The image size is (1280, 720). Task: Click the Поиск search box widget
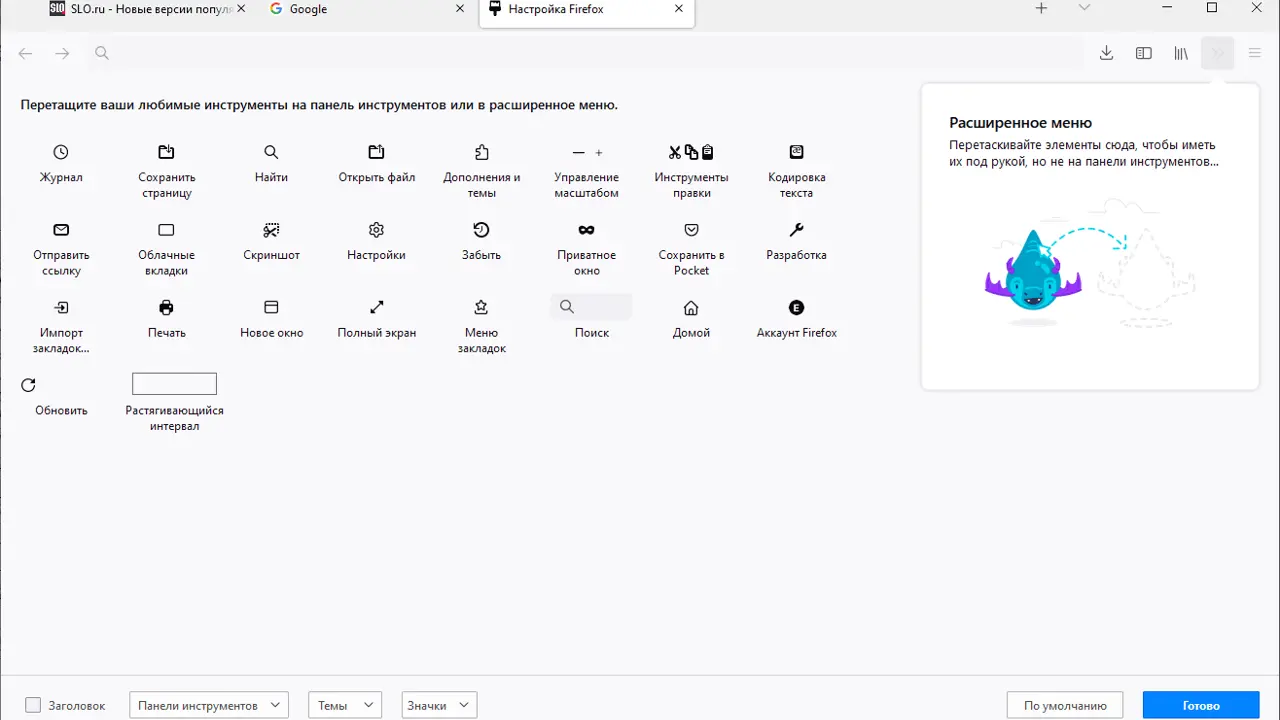tap(591, 307)
